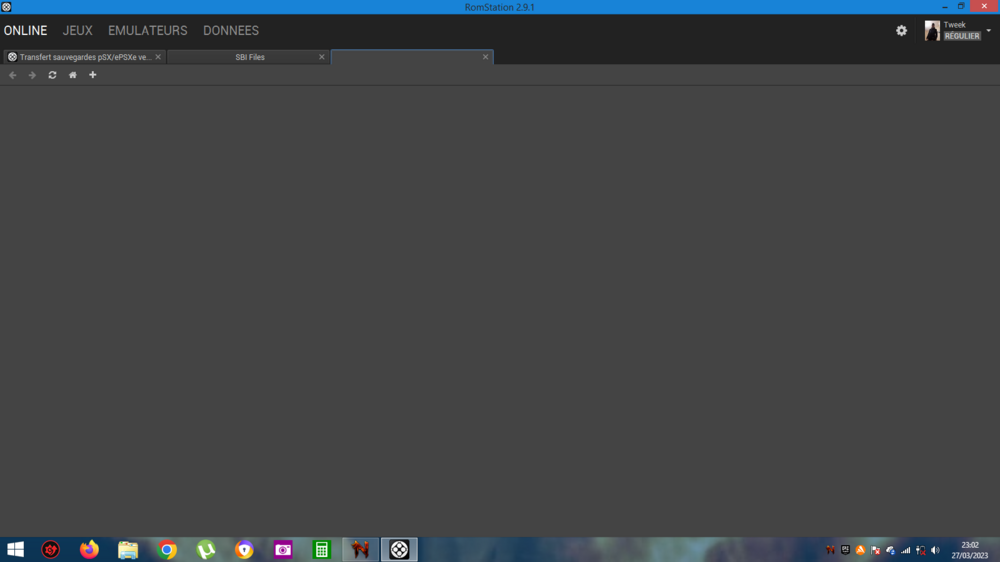Open a new tab with plus icon

pyautogui.click(x=93, y=75)
